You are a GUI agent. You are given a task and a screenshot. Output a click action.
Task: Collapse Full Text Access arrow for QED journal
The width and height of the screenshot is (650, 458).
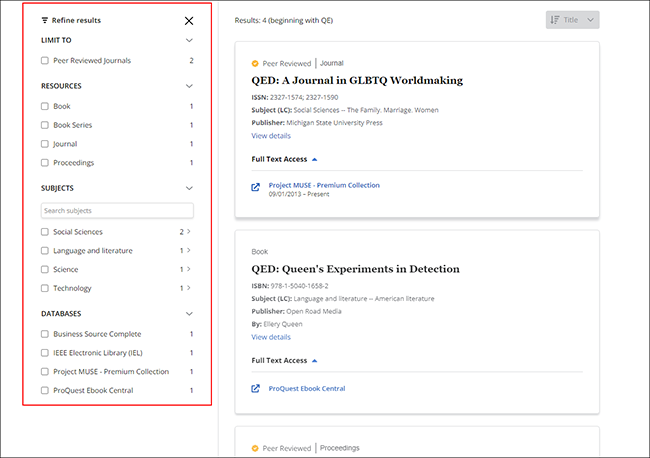[x=315, y=160]
